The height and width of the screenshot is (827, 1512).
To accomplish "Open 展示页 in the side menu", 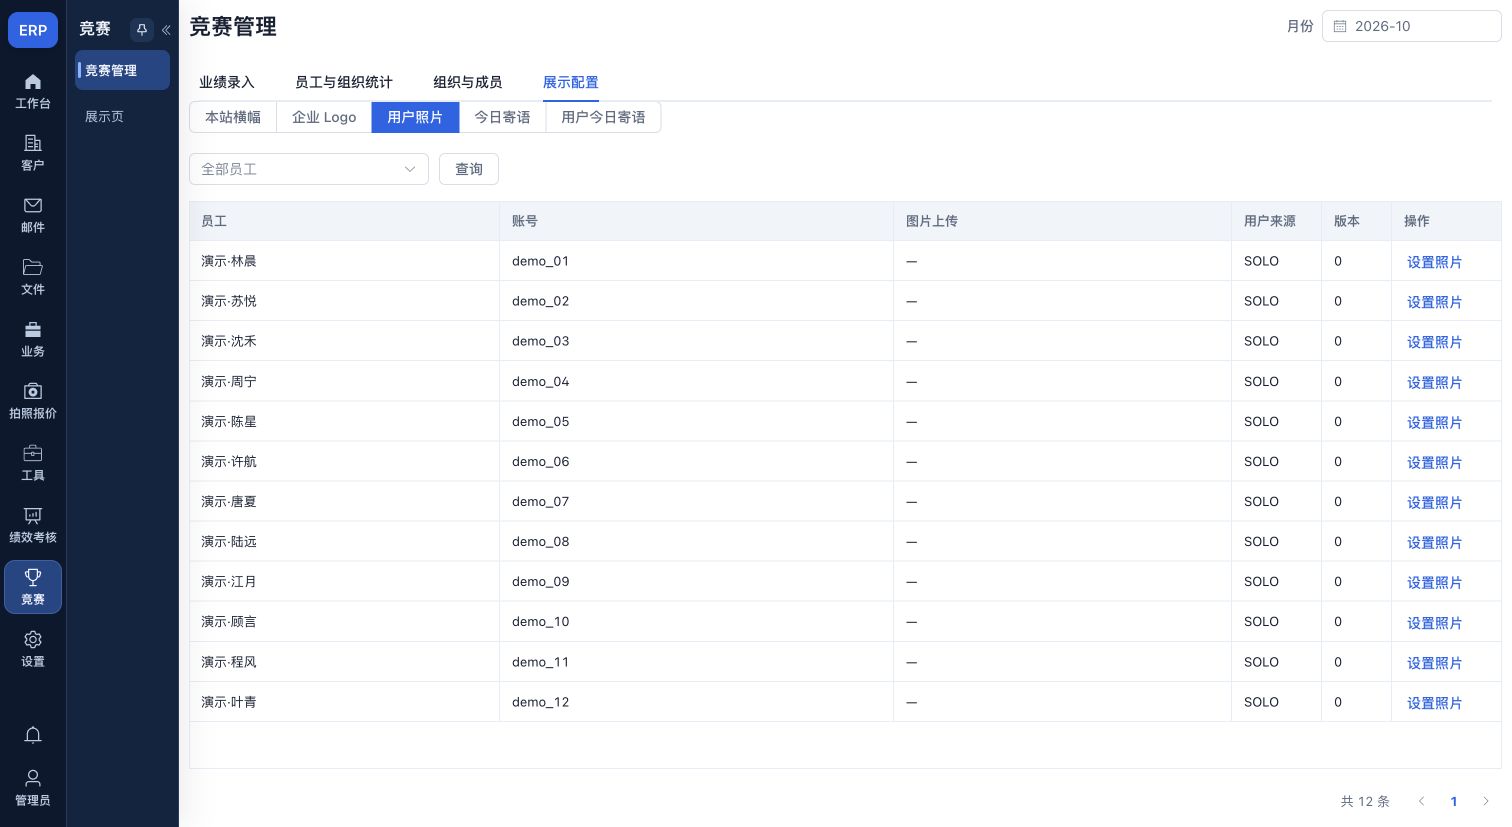I will [122, 116].
